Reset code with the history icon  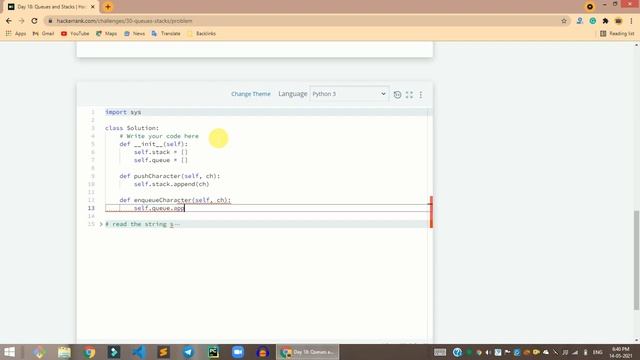[x=397, y=95]
